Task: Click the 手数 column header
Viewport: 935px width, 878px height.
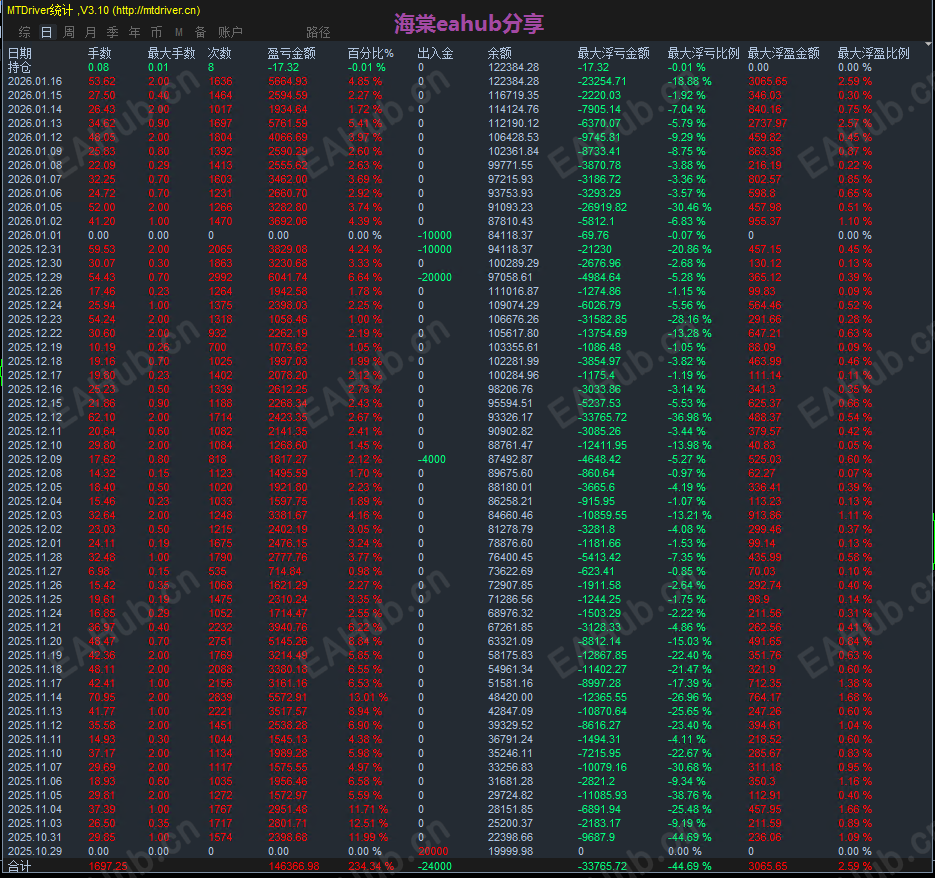Action: pos(100,53)
